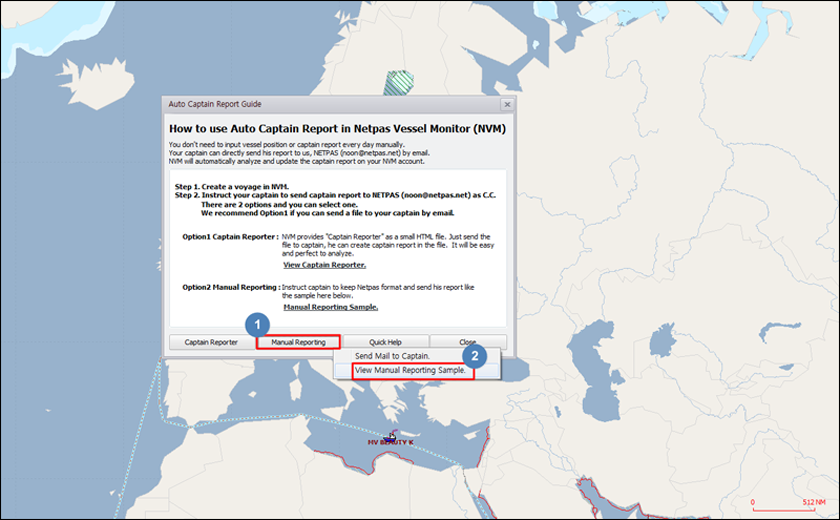Click the Captain Reporter button
Image resolution: width=840 pixels, height=520 pixels.
click(x=211, y=342)
